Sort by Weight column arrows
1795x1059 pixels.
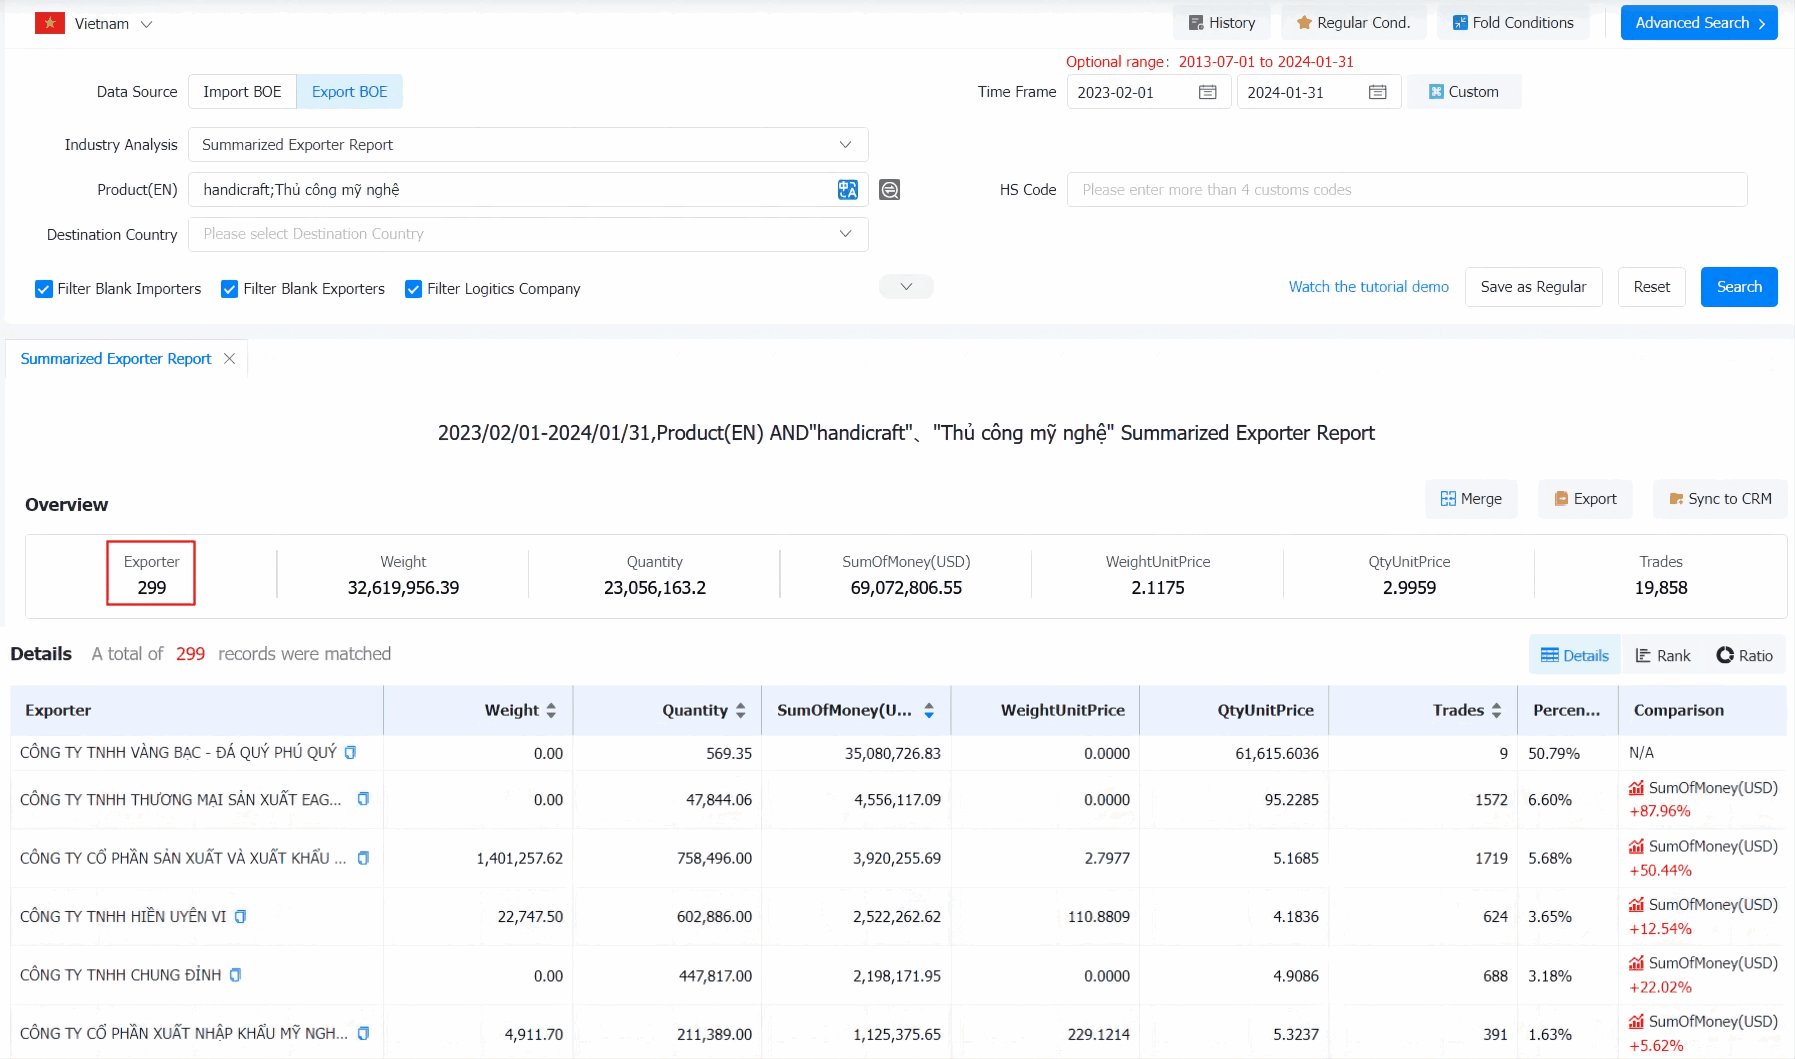551,710
